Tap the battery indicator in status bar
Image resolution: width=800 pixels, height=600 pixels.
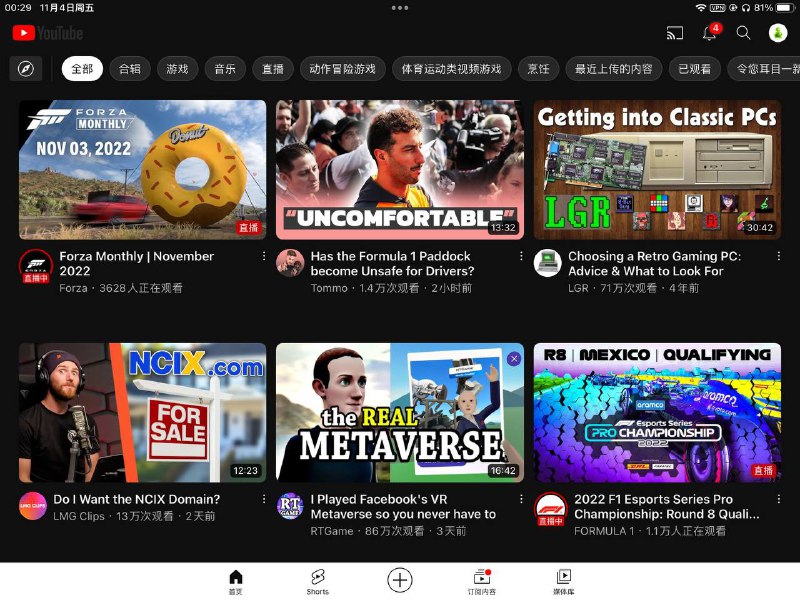click(785, 8)
